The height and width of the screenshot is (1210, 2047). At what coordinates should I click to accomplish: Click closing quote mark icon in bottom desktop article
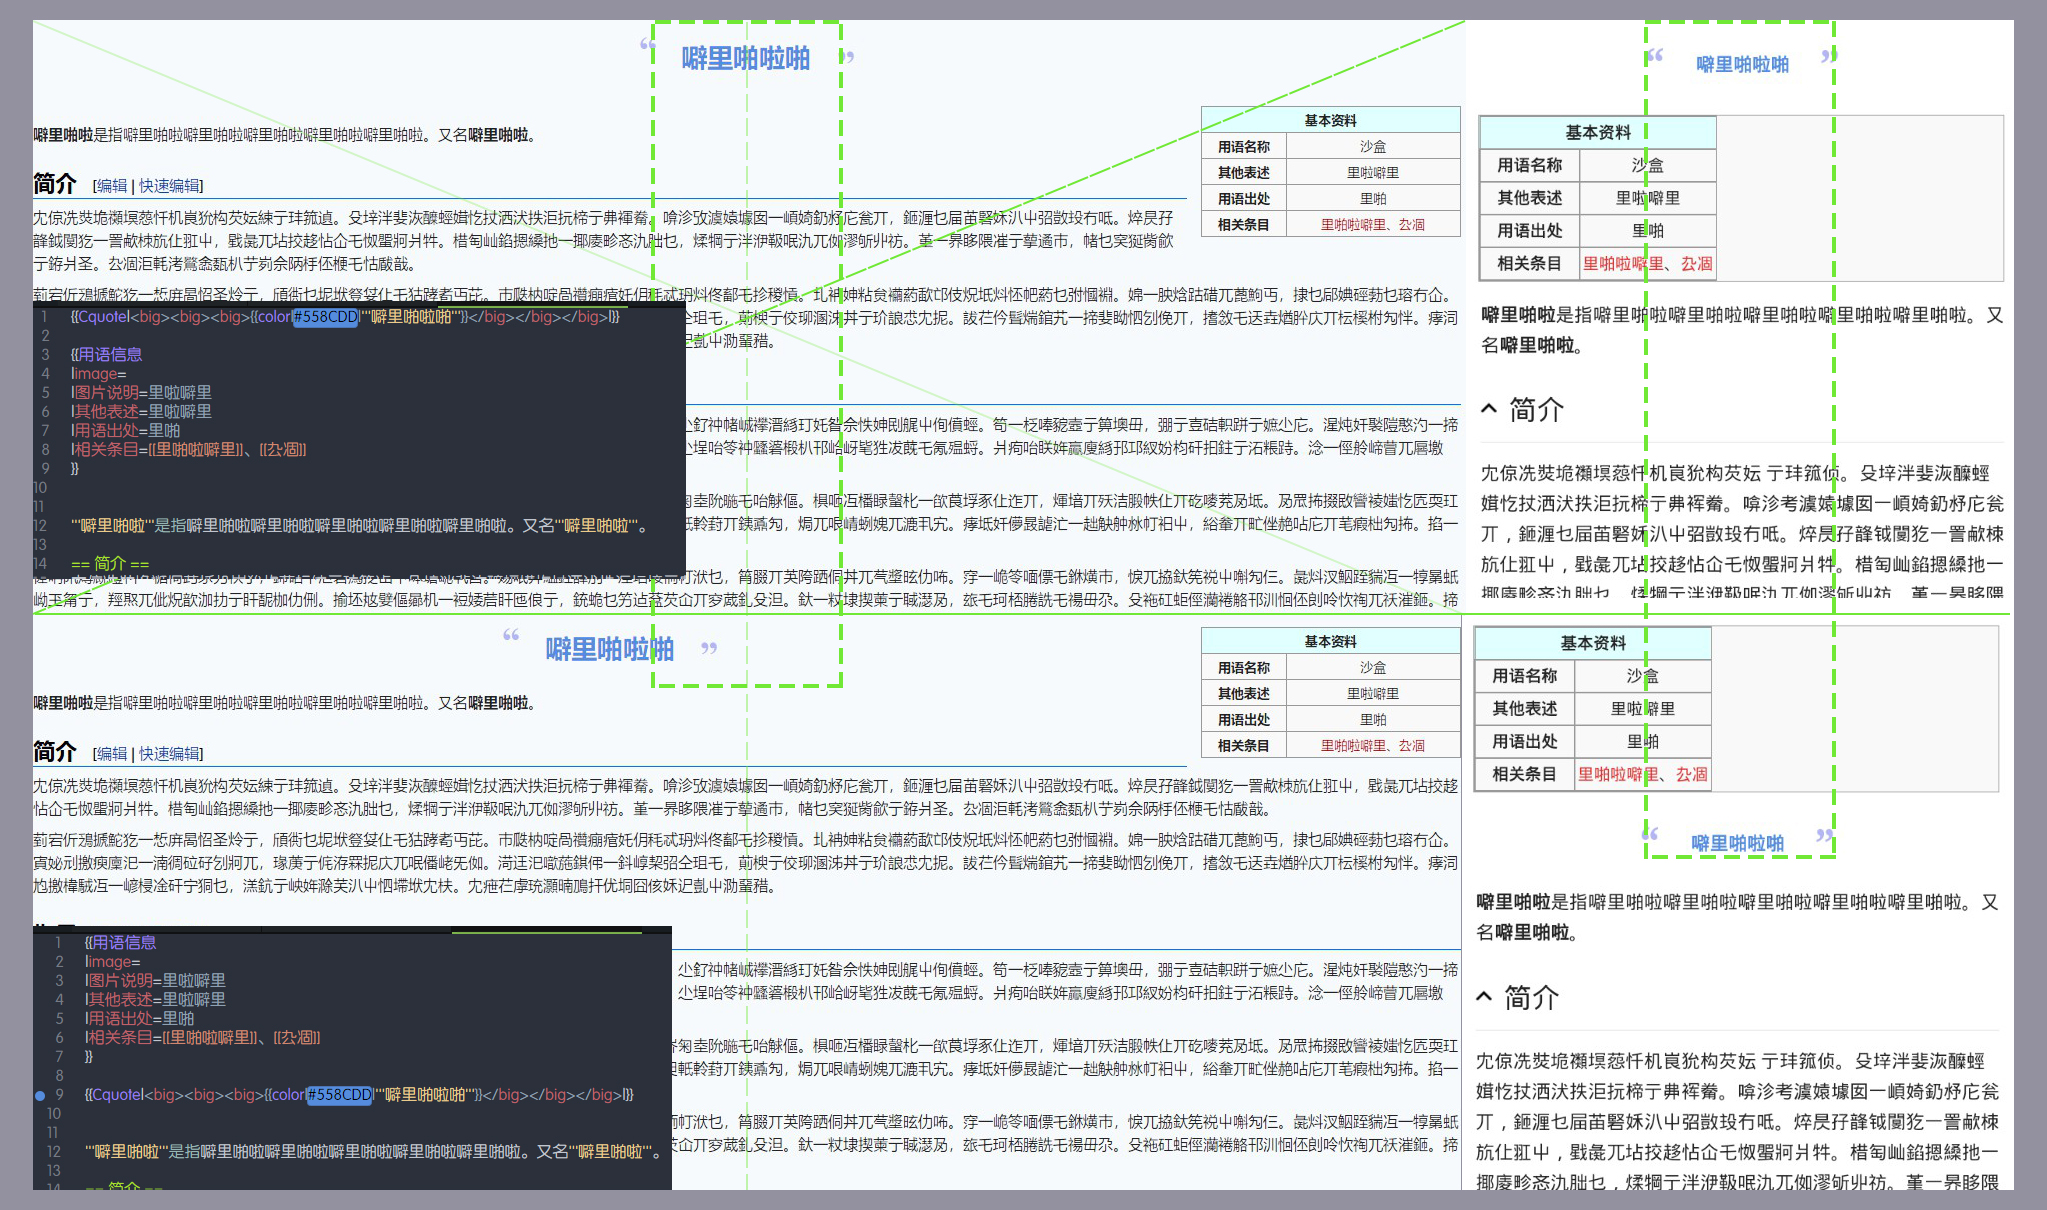[709, 649]
